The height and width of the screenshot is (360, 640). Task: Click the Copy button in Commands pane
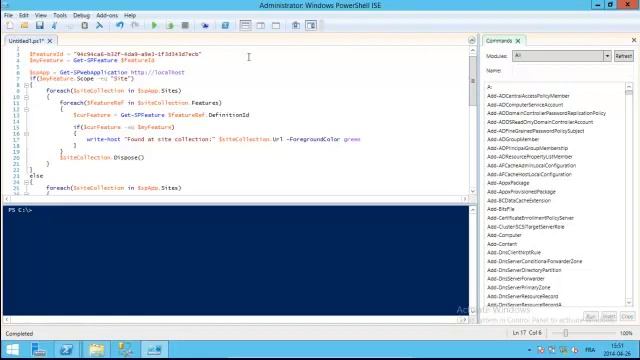tap(627, 316)
